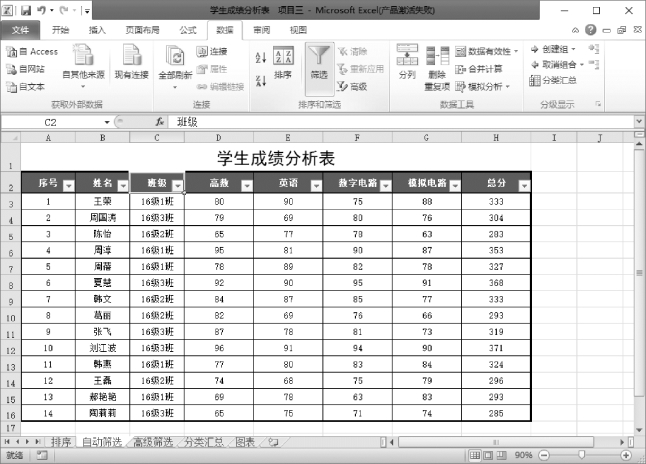
Task: Click the Excel help question mark icon
Action: click(591, 30)
